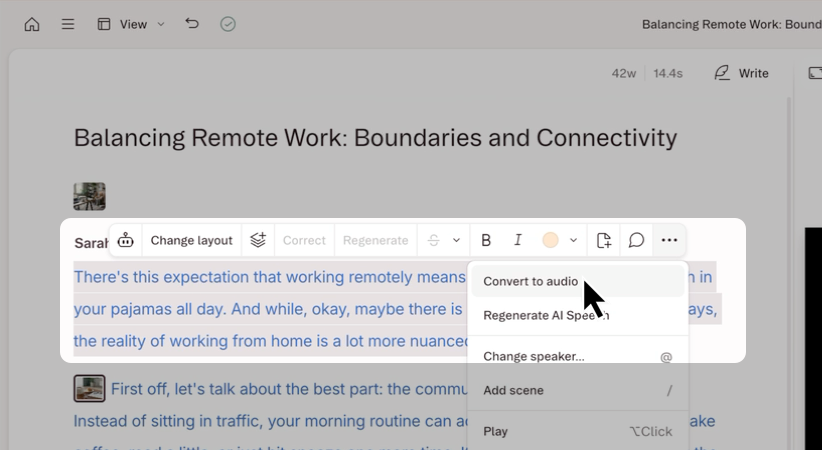This screenshot has width=822, height=450.
Task: Click the line 'the reality of working from home'
Action: [271, 341]
